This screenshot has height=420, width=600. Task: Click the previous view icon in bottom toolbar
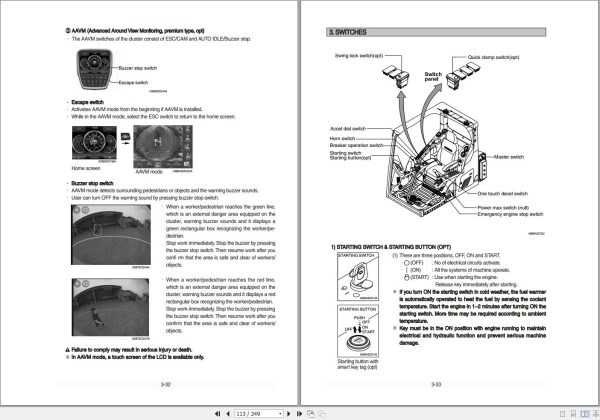point(311,413)
